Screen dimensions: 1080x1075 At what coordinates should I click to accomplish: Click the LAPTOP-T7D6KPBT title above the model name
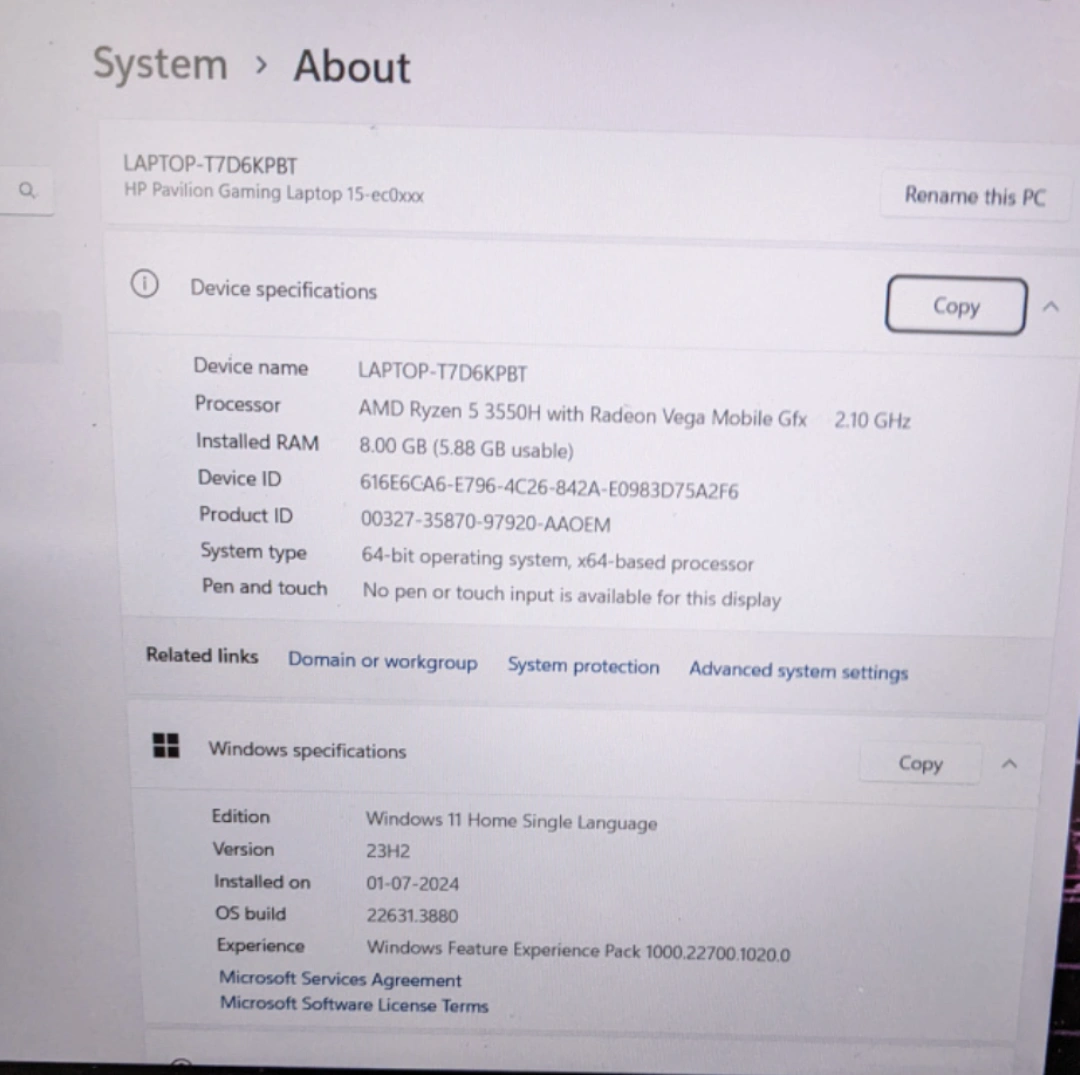210,165
